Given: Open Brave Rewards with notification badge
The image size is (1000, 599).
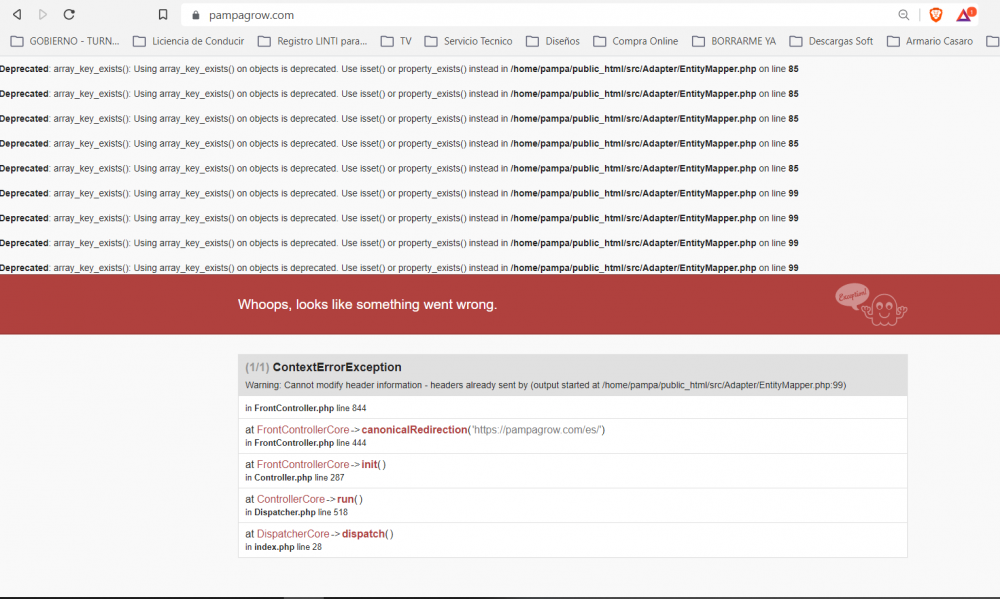Looking at the screenshot, I should point(963,14).
